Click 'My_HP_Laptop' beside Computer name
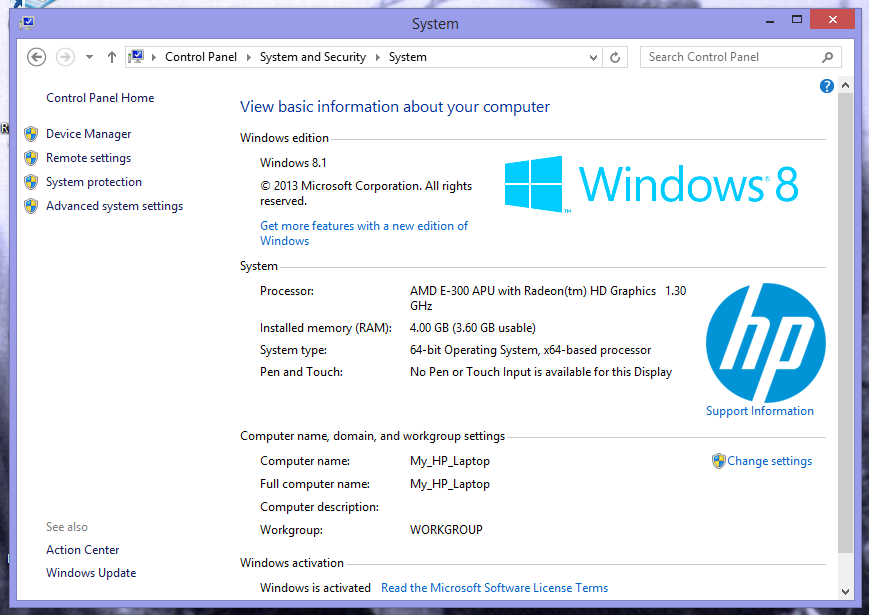869x615 pixels. tap(449, 461)
